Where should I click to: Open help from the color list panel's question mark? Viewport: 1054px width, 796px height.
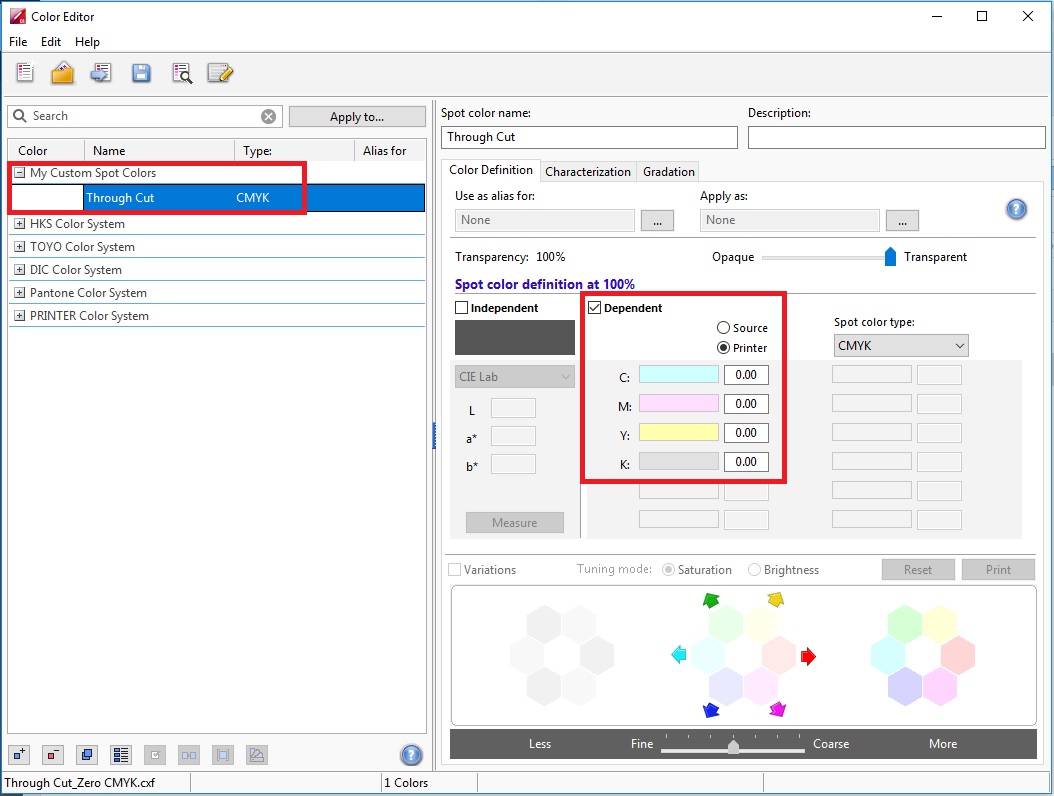pyautogui.click(x=411, y=755)
